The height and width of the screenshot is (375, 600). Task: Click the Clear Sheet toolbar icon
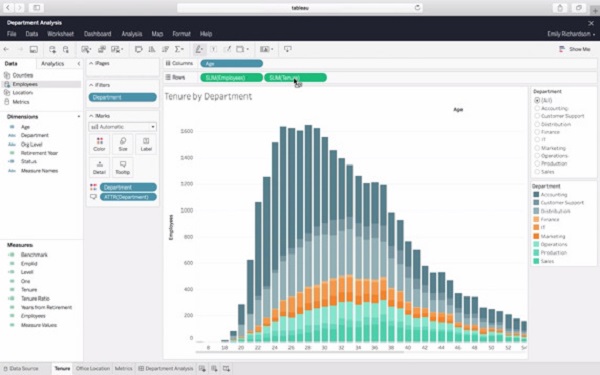click(x=116, y=49)
